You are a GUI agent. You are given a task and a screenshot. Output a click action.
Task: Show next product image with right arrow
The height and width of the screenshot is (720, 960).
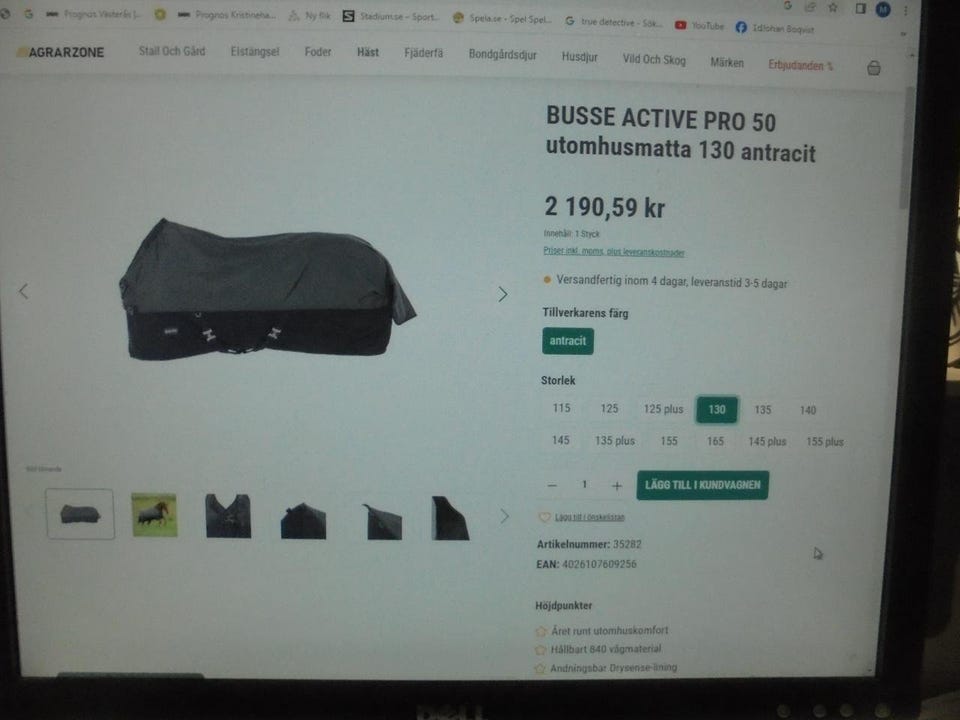pos(503,294)
